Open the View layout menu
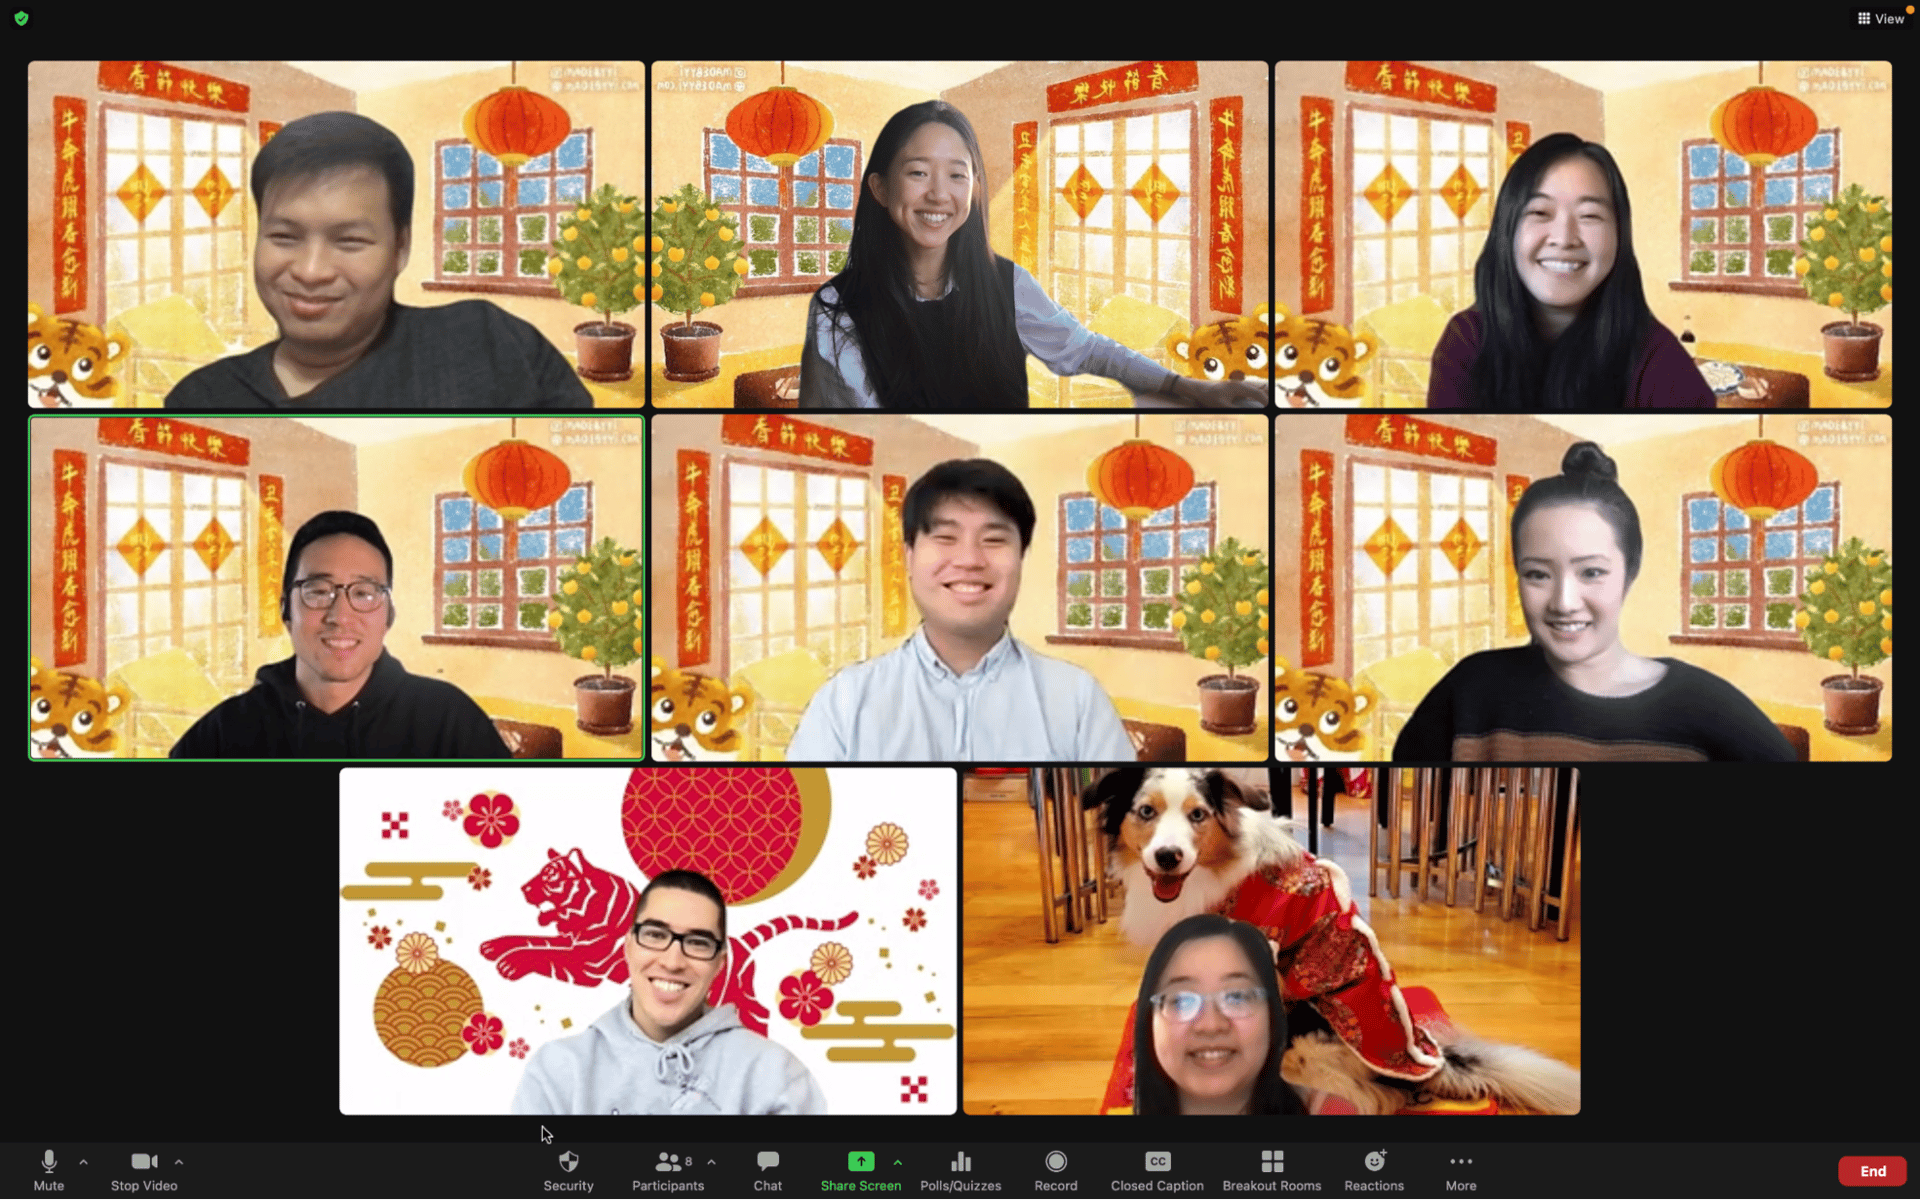The image size is (1920, 1200). [x=1881, y=18]
